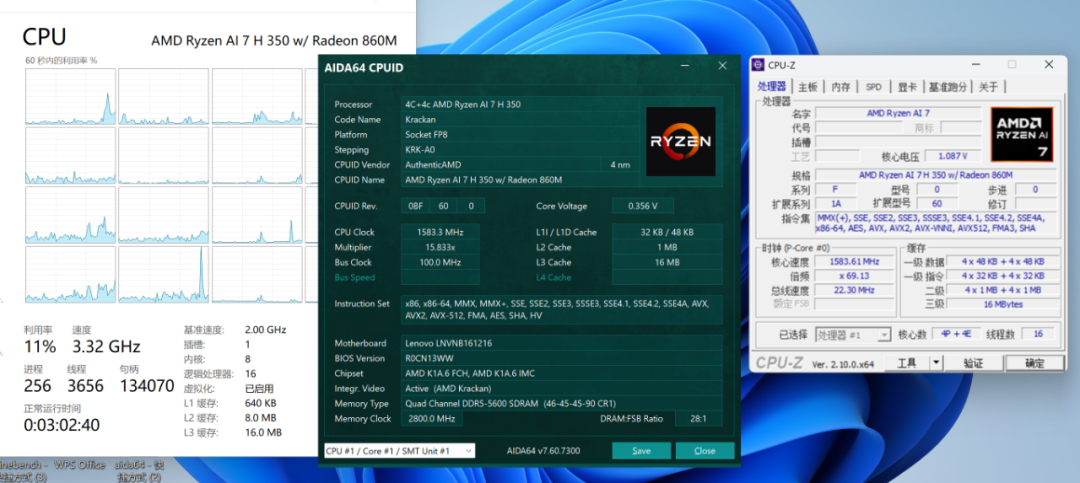Click the Multiplier value 15.833x
Screen dimensions: 1080x483
(x=440, y=247)
